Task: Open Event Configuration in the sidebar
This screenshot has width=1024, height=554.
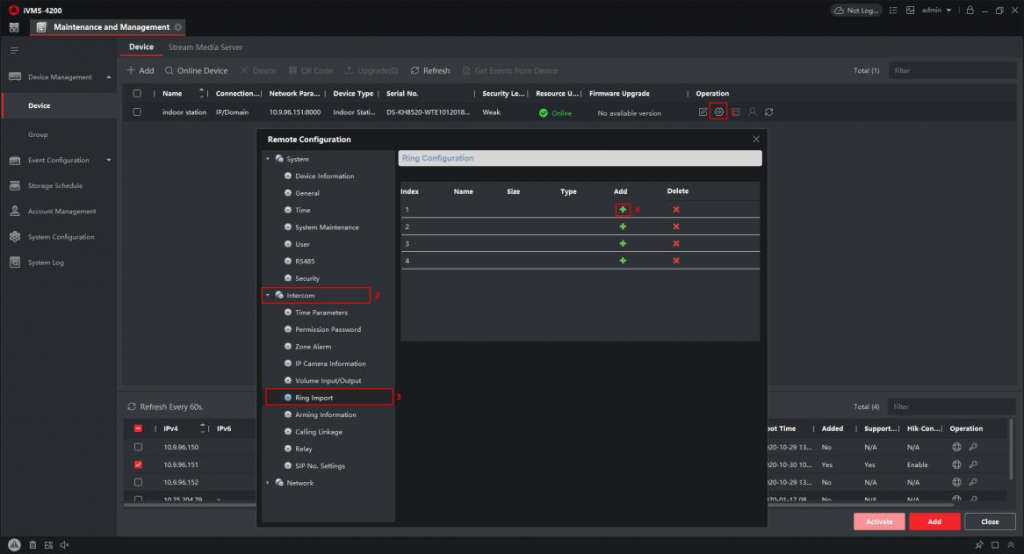Action: click(58, 160)
